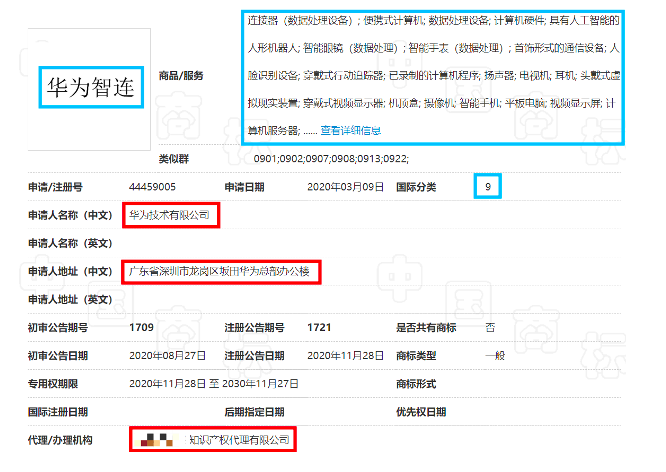Click the 申请/注册号 label

55,187
